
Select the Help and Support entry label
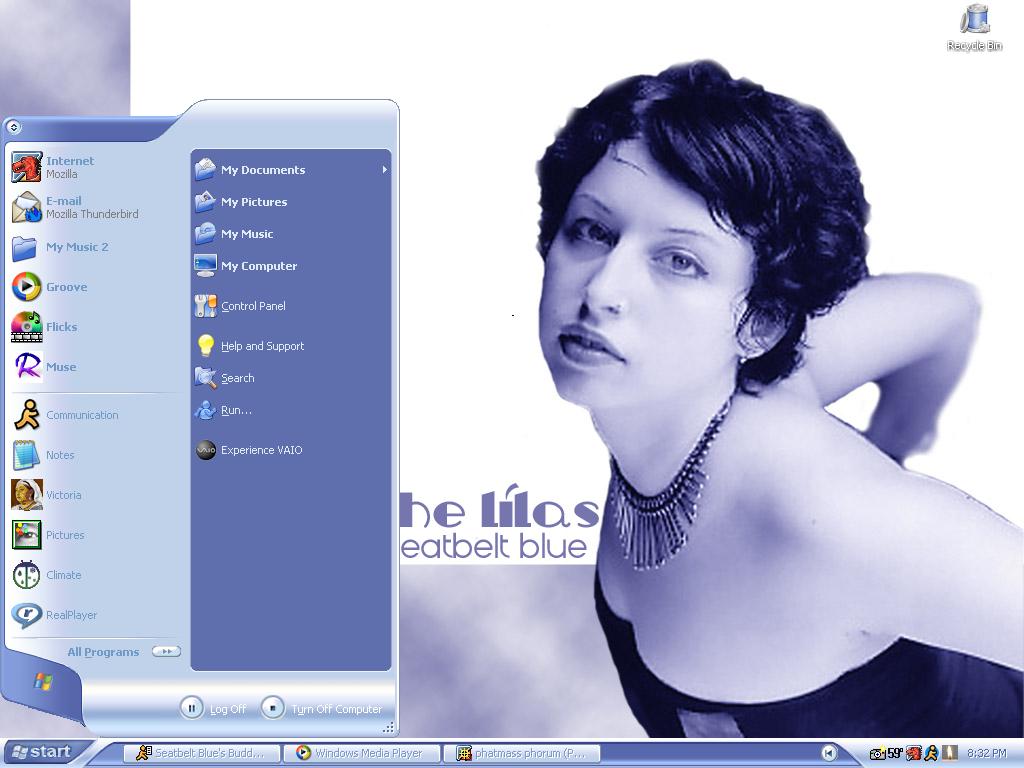click(x=263, y=345)
